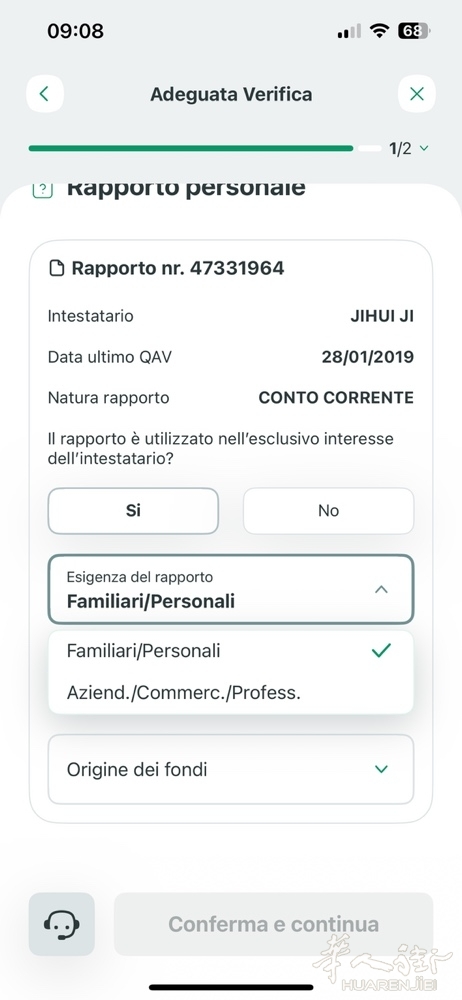This screenshot has width=462, height=1000.
Task: Tap the 09:08 status bar clock
Action: point(75,31)
